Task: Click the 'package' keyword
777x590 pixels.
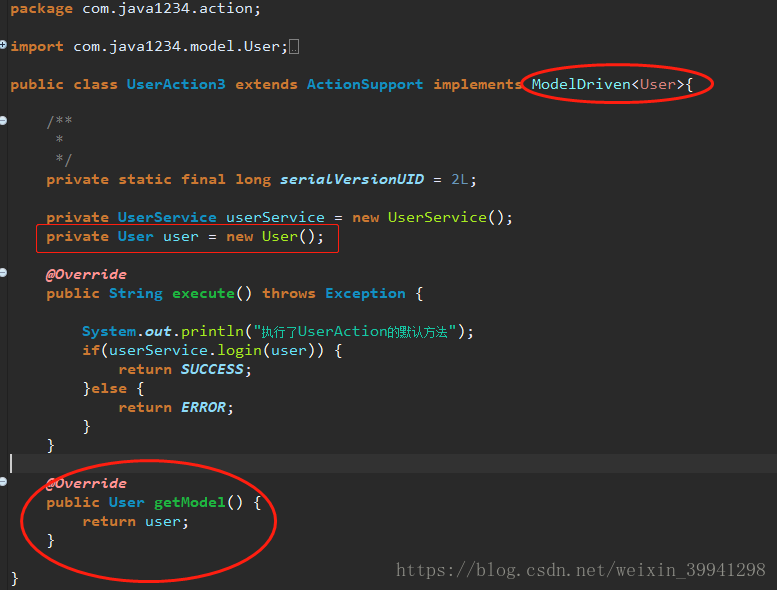Action: pyautogui.click(x=41, y=9)
